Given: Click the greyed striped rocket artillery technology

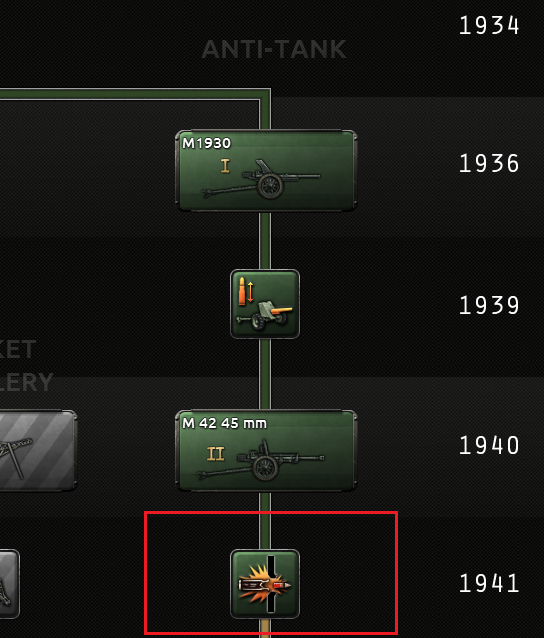Looking at the screenshot, I should pyautogui.click(x=37, y=451).
